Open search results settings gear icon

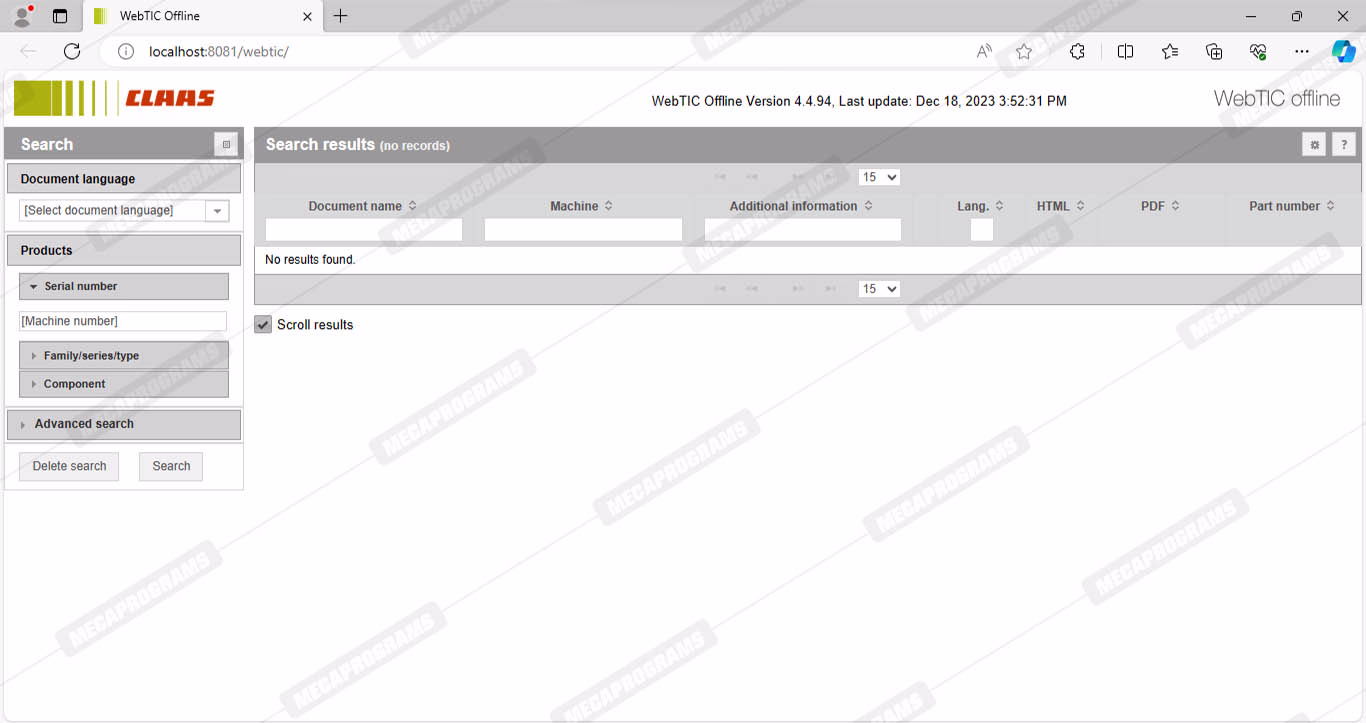(1314, 145)
